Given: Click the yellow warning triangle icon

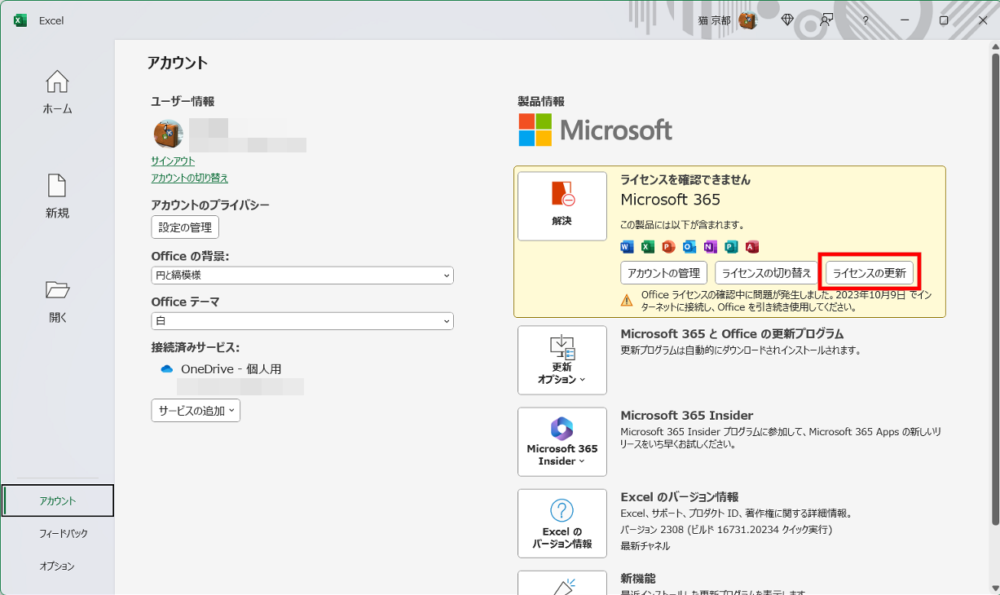Looking at the screenshot, I should (627, 300).
